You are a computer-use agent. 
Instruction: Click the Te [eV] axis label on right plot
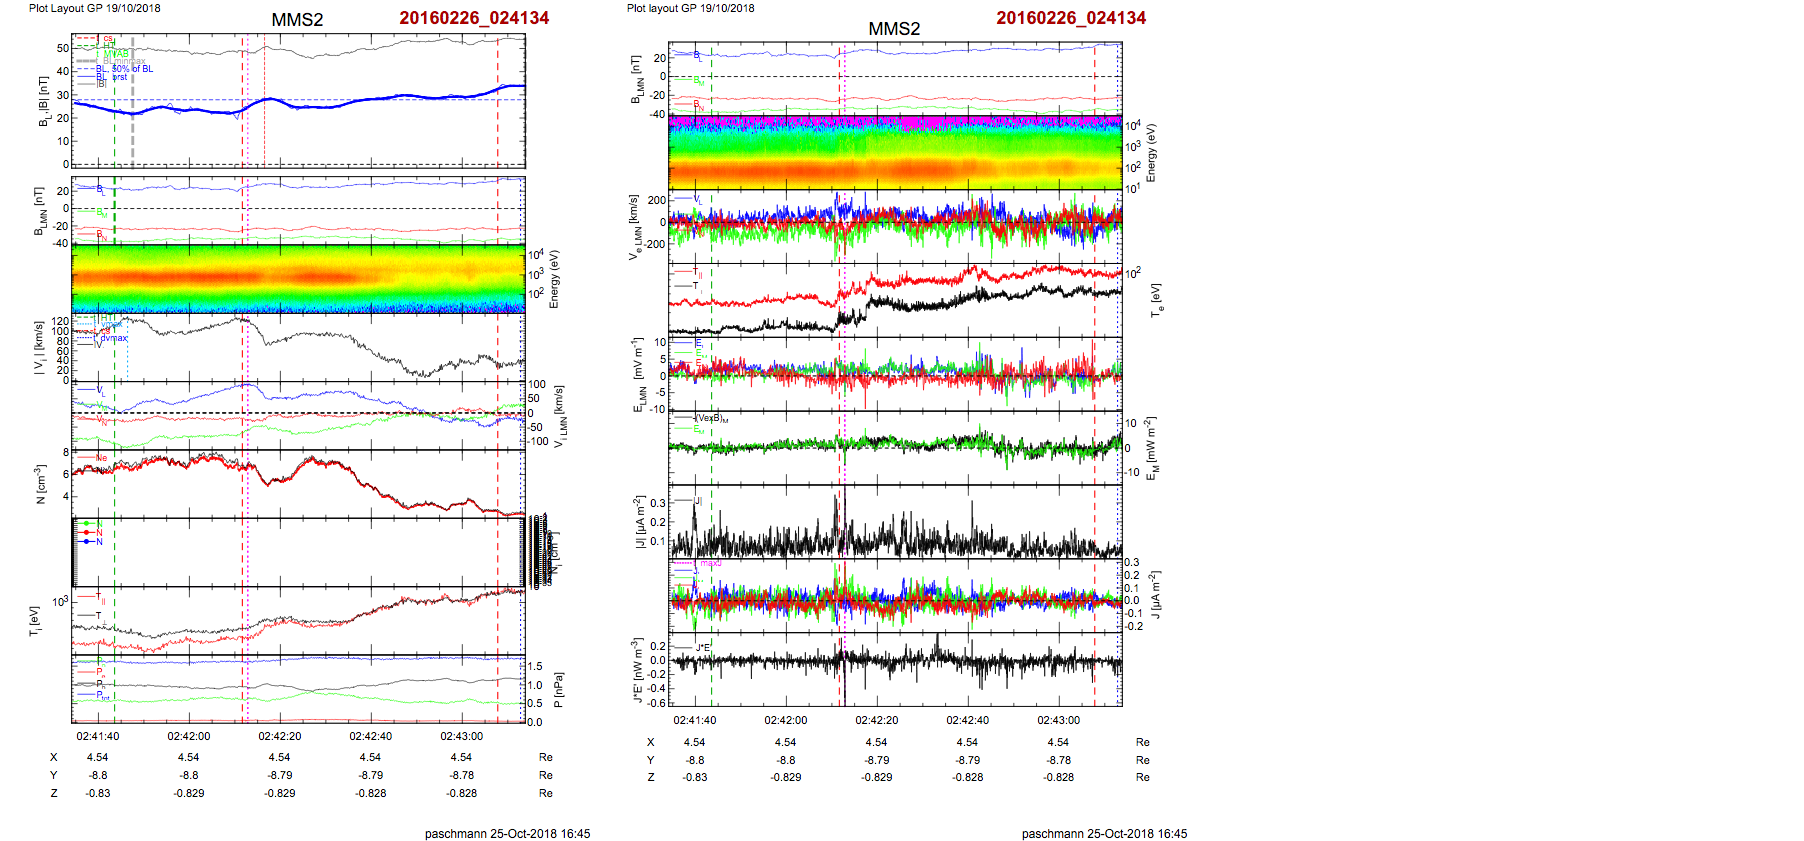[x=1156, y=299]
